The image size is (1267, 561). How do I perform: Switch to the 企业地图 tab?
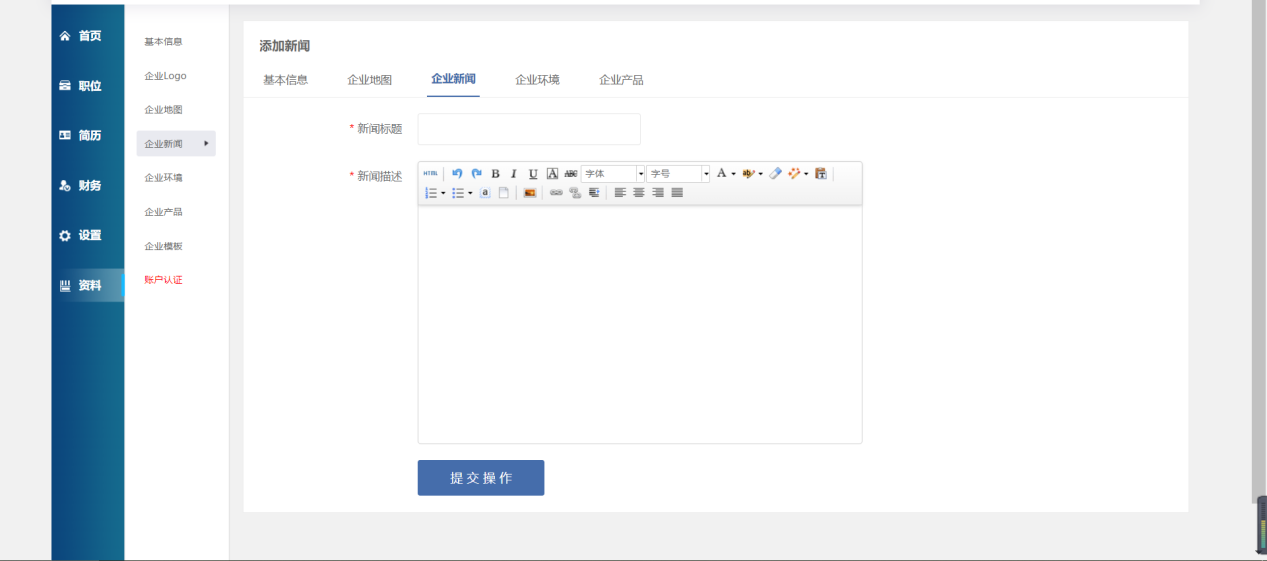click(x=369, y=80)
